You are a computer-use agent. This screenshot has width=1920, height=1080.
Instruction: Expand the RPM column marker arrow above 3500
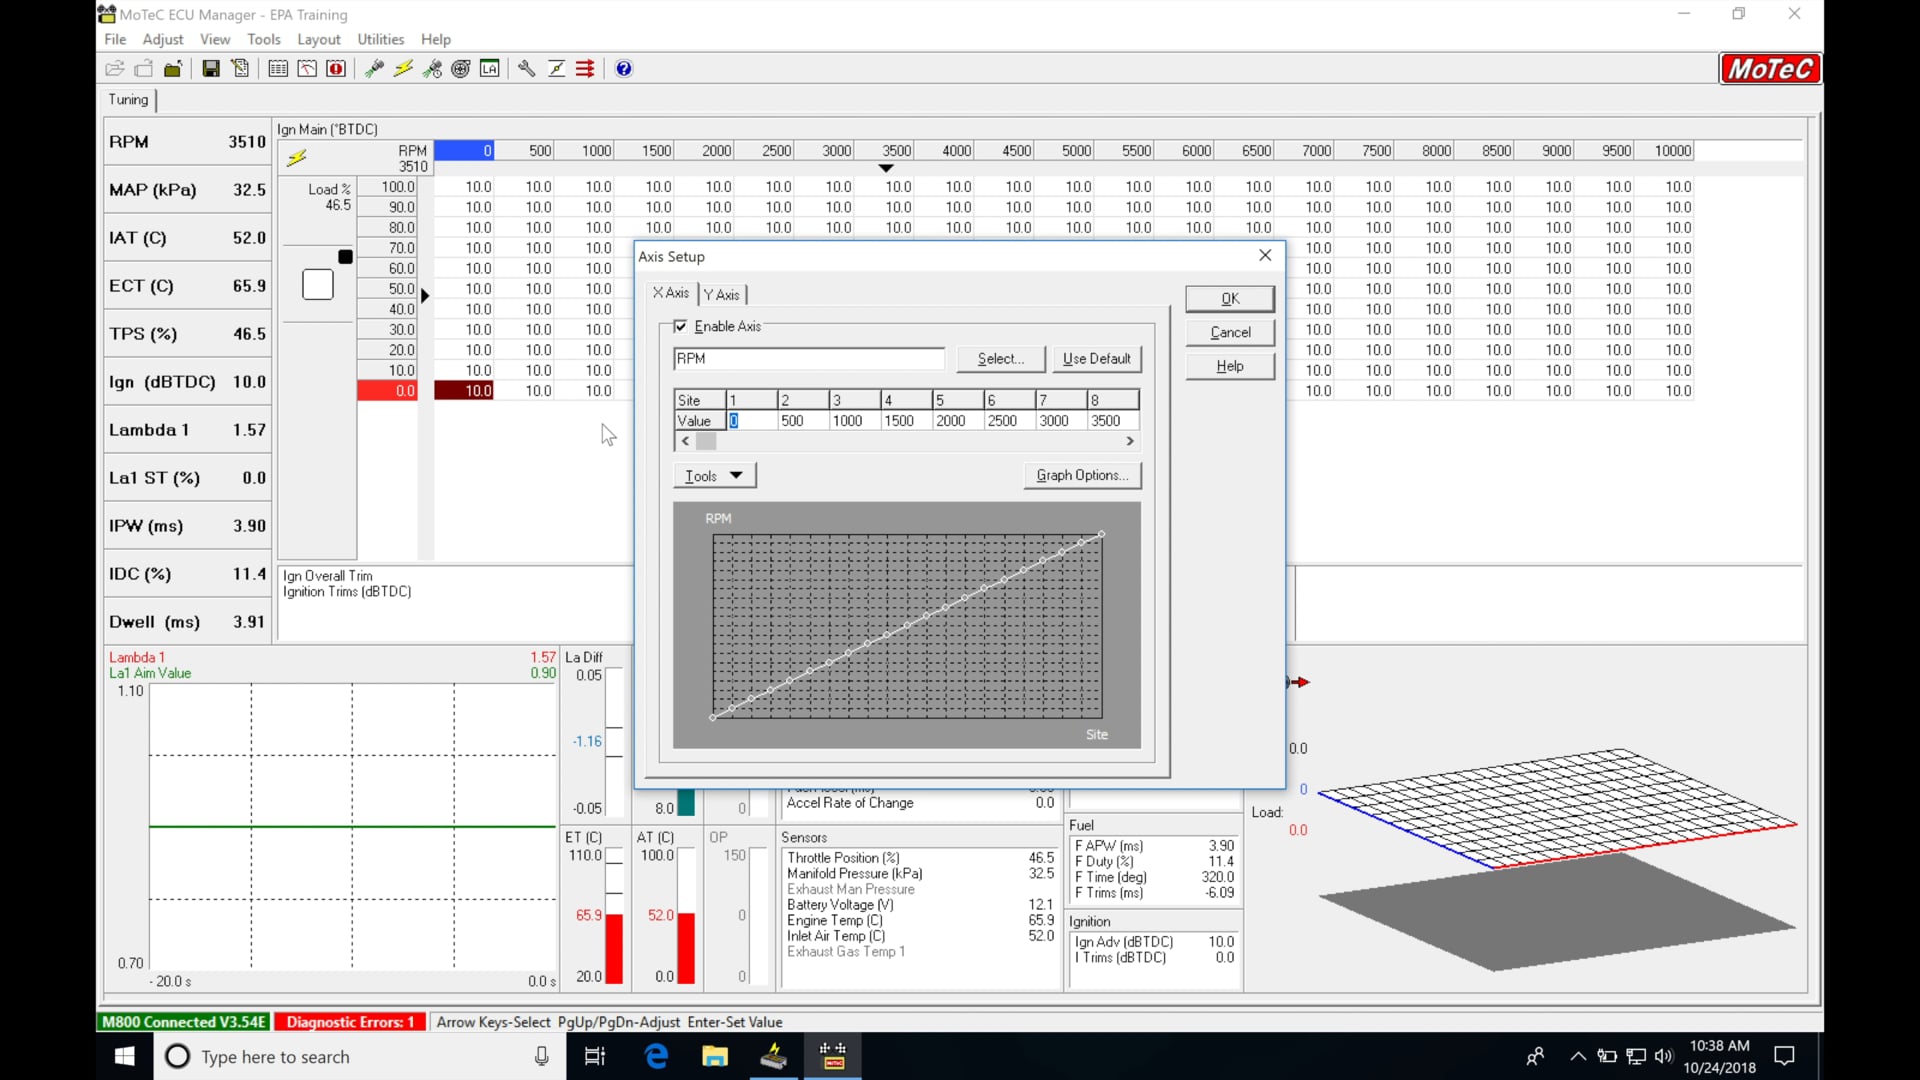(886, 168)
